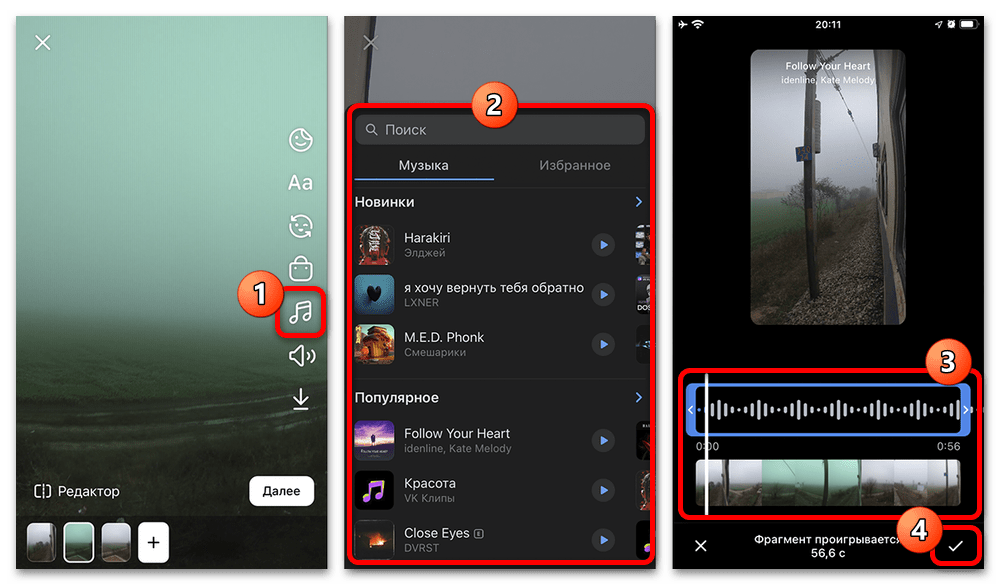Switch to the Избранное tab
The image size is (1000, 585).
pyautogui.click(x=575, y=165)
